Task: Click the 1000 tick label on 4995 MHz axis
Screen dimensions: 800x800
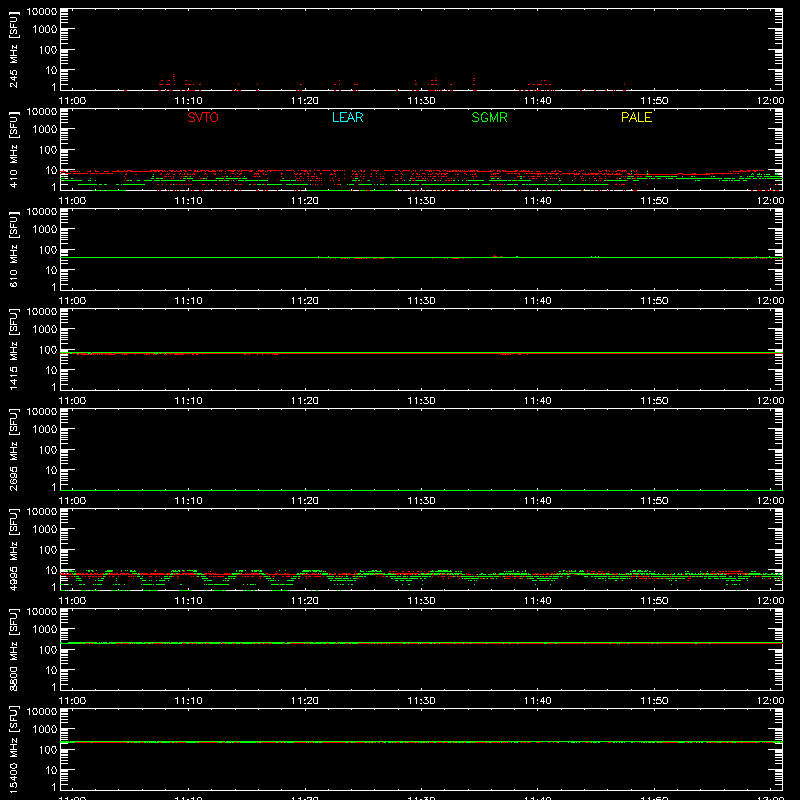Action: pyautogui.click(x=45, y=530)
